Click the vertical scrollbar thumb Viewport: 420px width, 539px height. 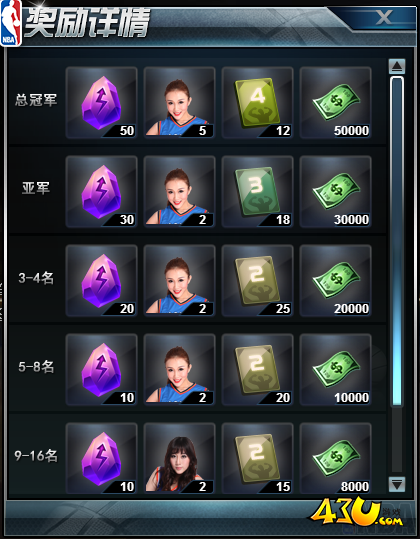tap(397, 241)
